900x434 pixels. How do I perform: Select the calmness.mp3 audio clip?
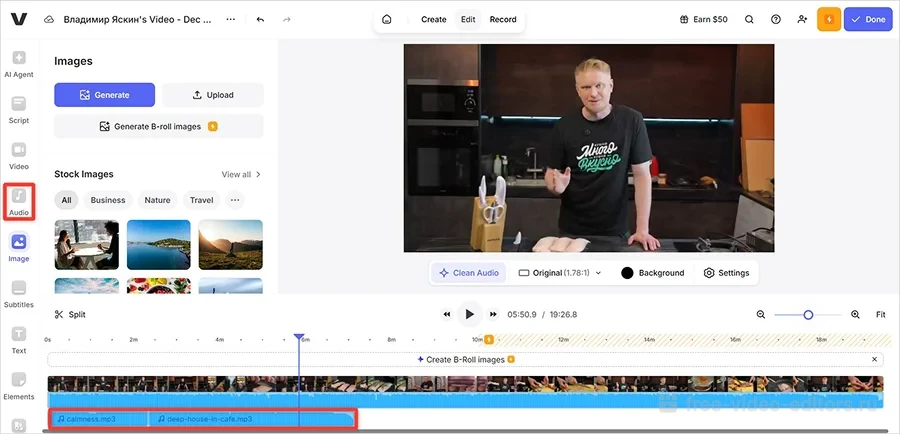99,419
